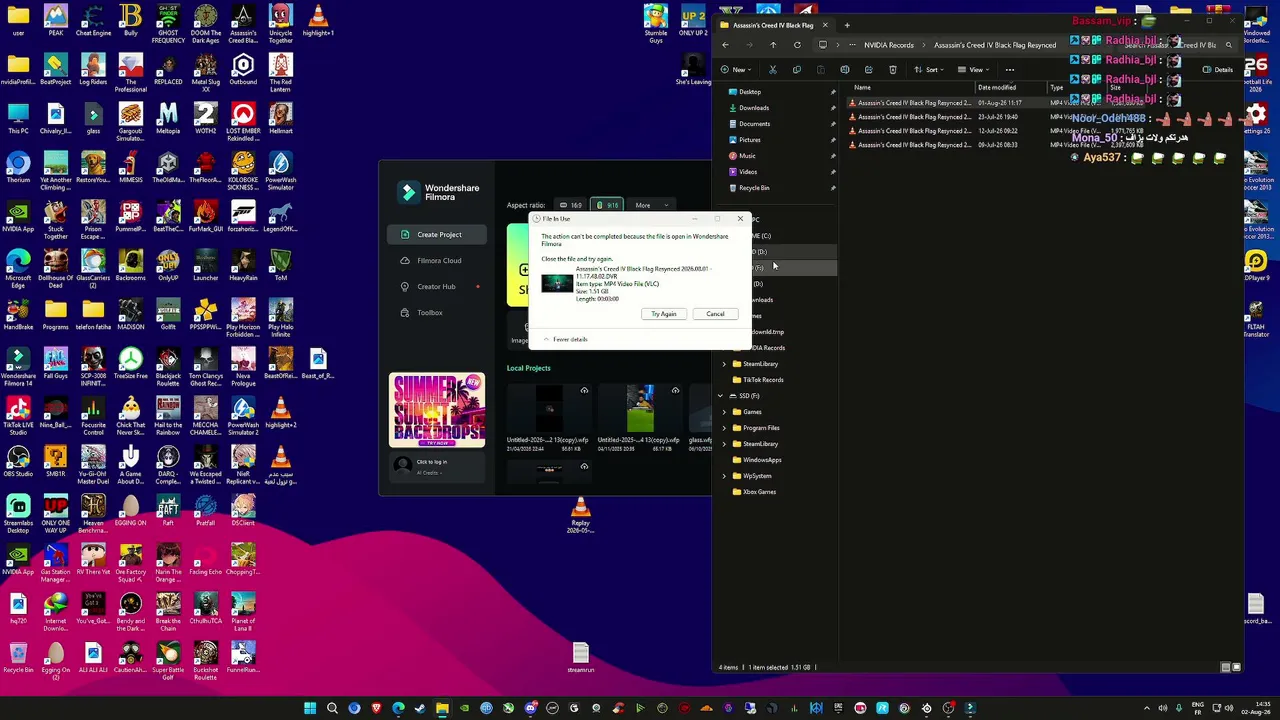This screenshot has width=1280, height=720.
Task: Open Music in the Explorer sidebar
Action: 747,156
